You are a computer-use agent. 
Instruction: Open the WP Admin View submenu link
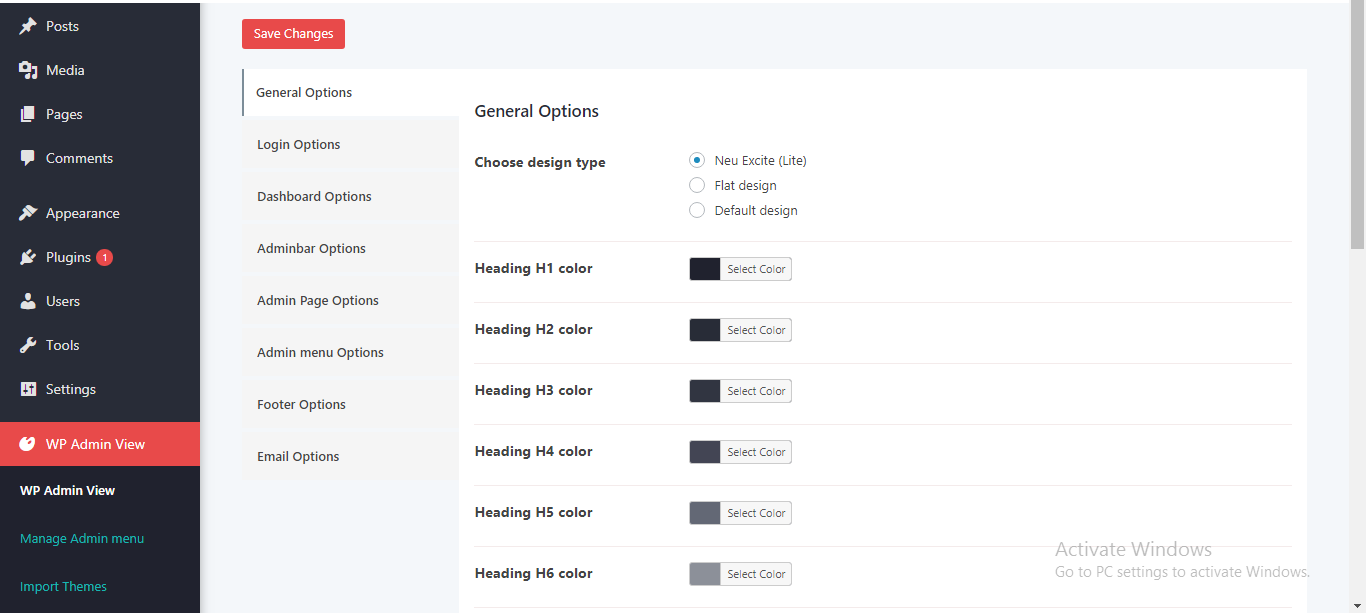[x=67, y=490]
